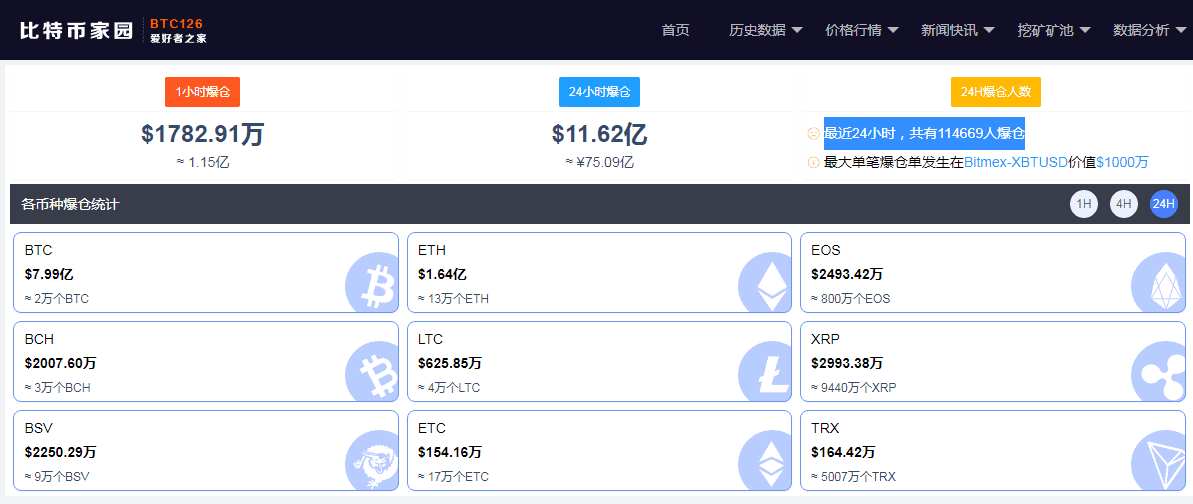This screenshot has height=504, width=1193.
Task: Click the 比特币家园 BTC126 site logo
Action: [113, 30]
